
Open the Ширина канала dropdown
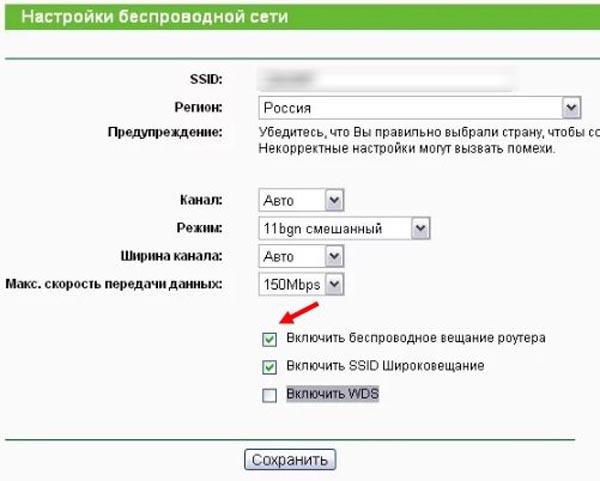[x=301, y=256]
